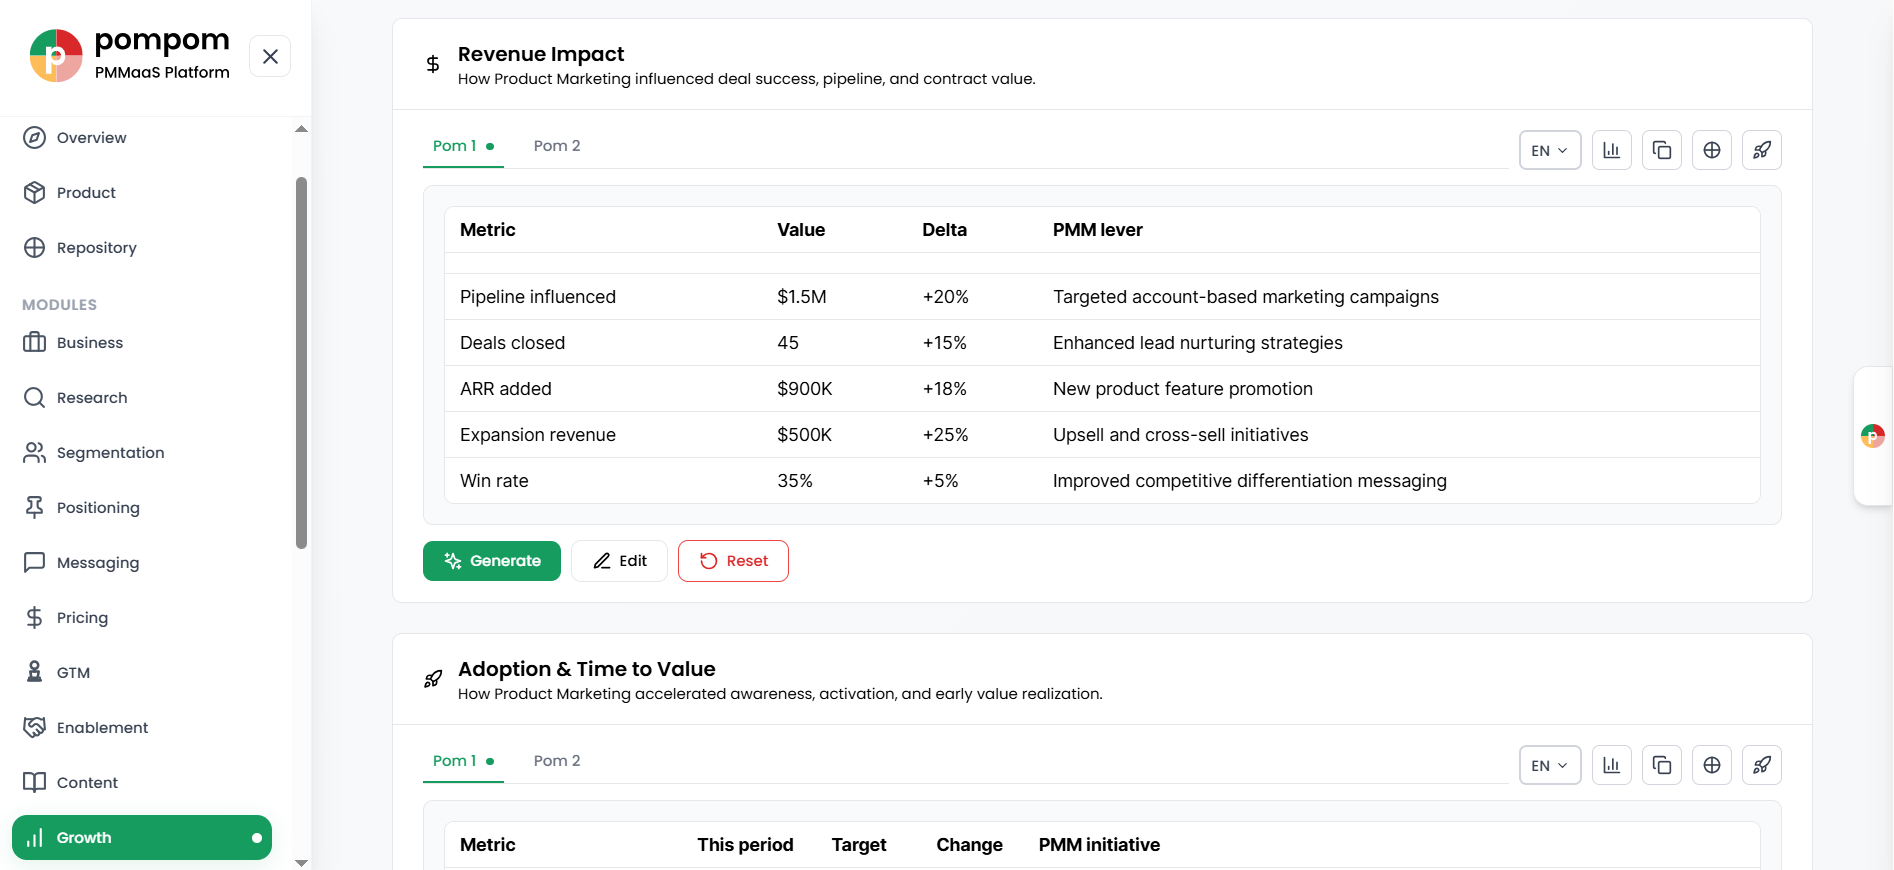Click the globe icon in Adoption toolbar
The image size is (1894, 870).
[x=1712, y=765]
